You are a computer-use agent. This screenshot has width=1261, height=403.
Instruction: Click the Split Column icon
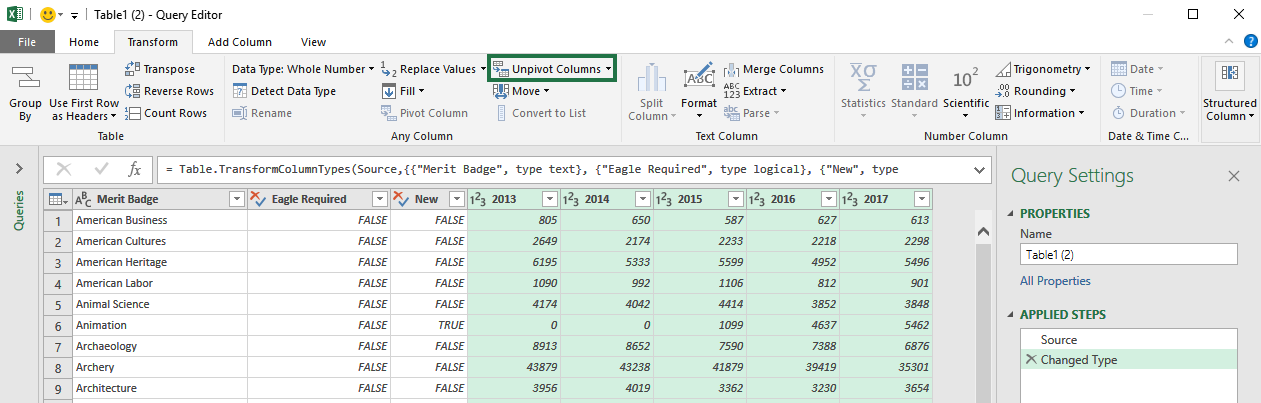[x=652, y=78]
